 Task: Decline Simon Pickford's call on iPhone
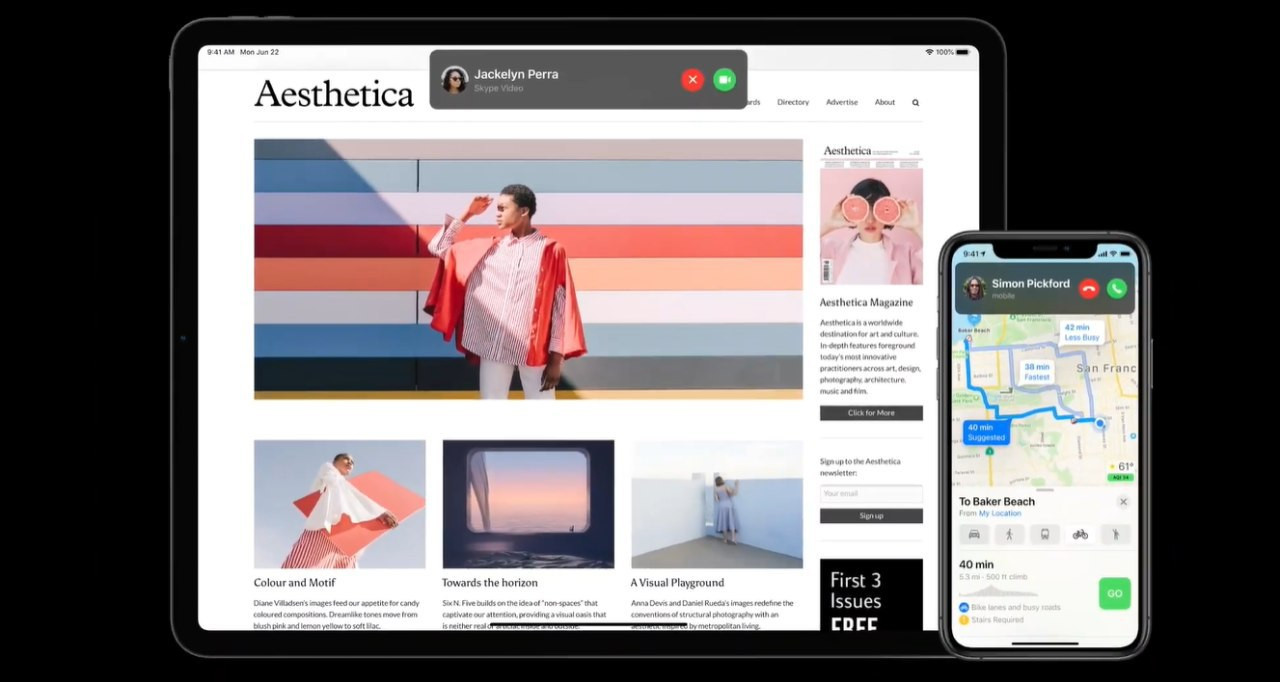[1089, 289]
